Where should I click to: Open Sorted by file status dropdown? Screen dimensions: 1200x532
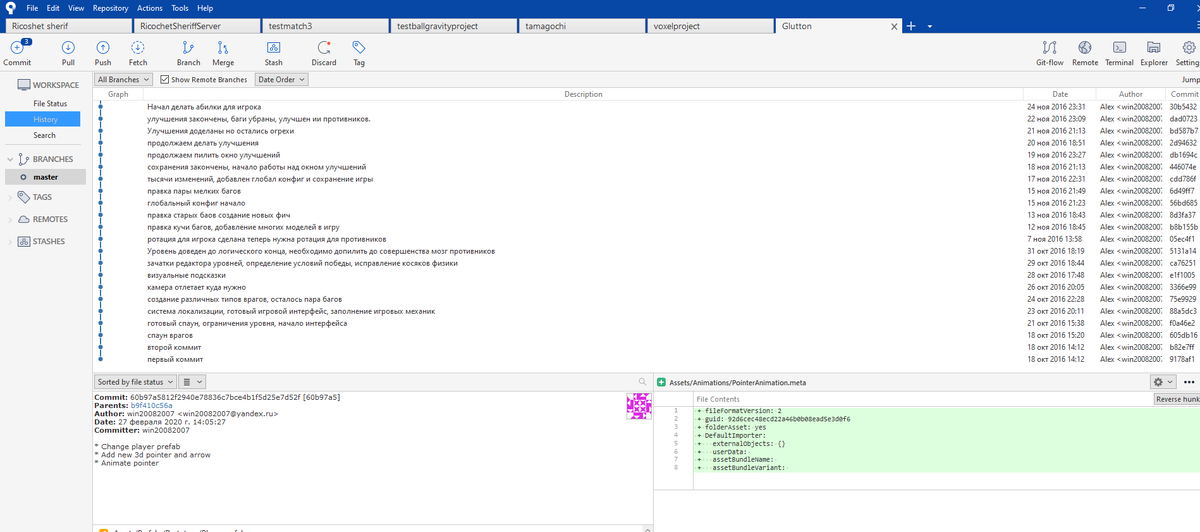pyautogui.click(x=136, y=382)
